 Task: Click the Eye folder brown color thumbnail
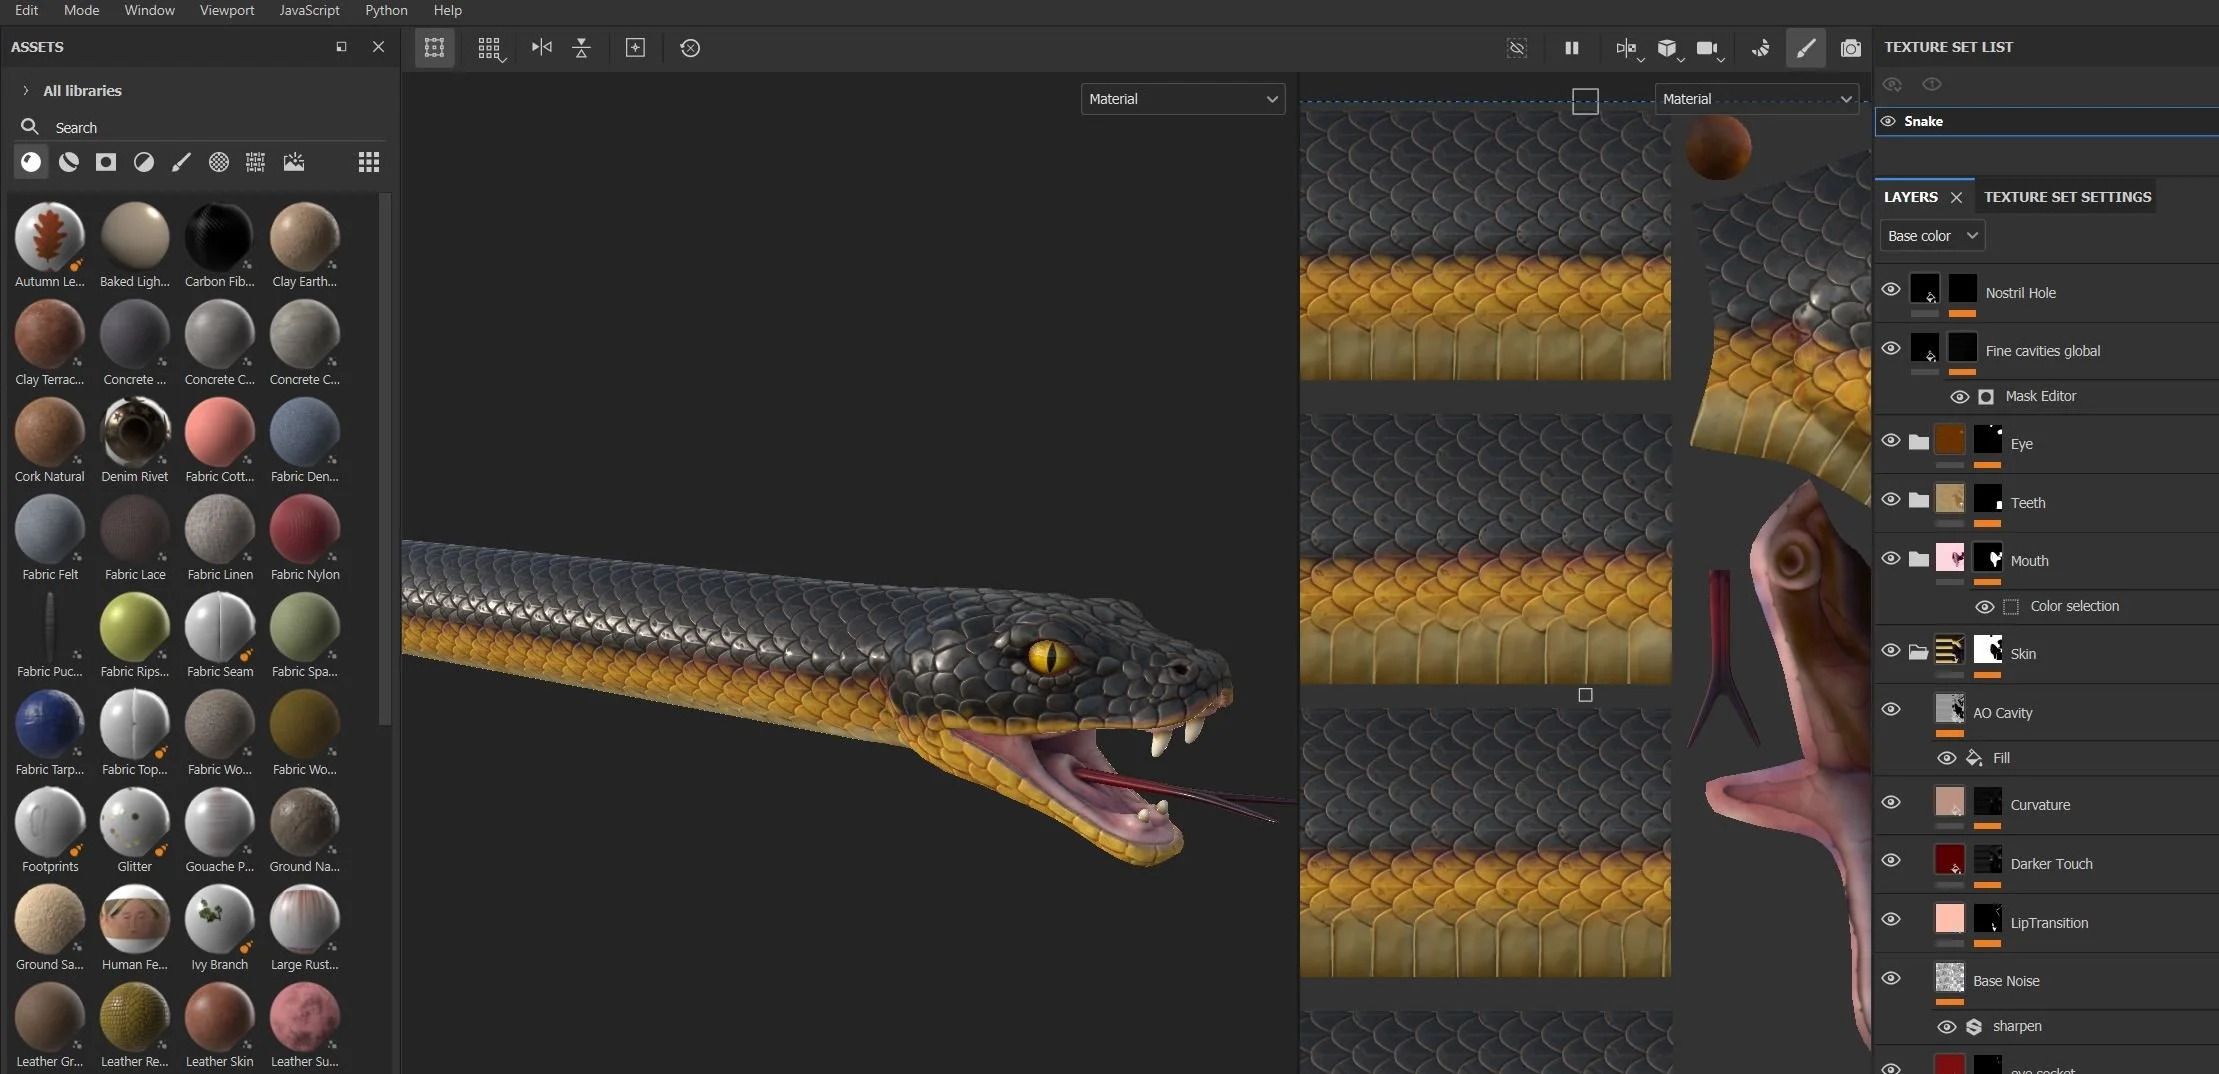coord(1949,440)
